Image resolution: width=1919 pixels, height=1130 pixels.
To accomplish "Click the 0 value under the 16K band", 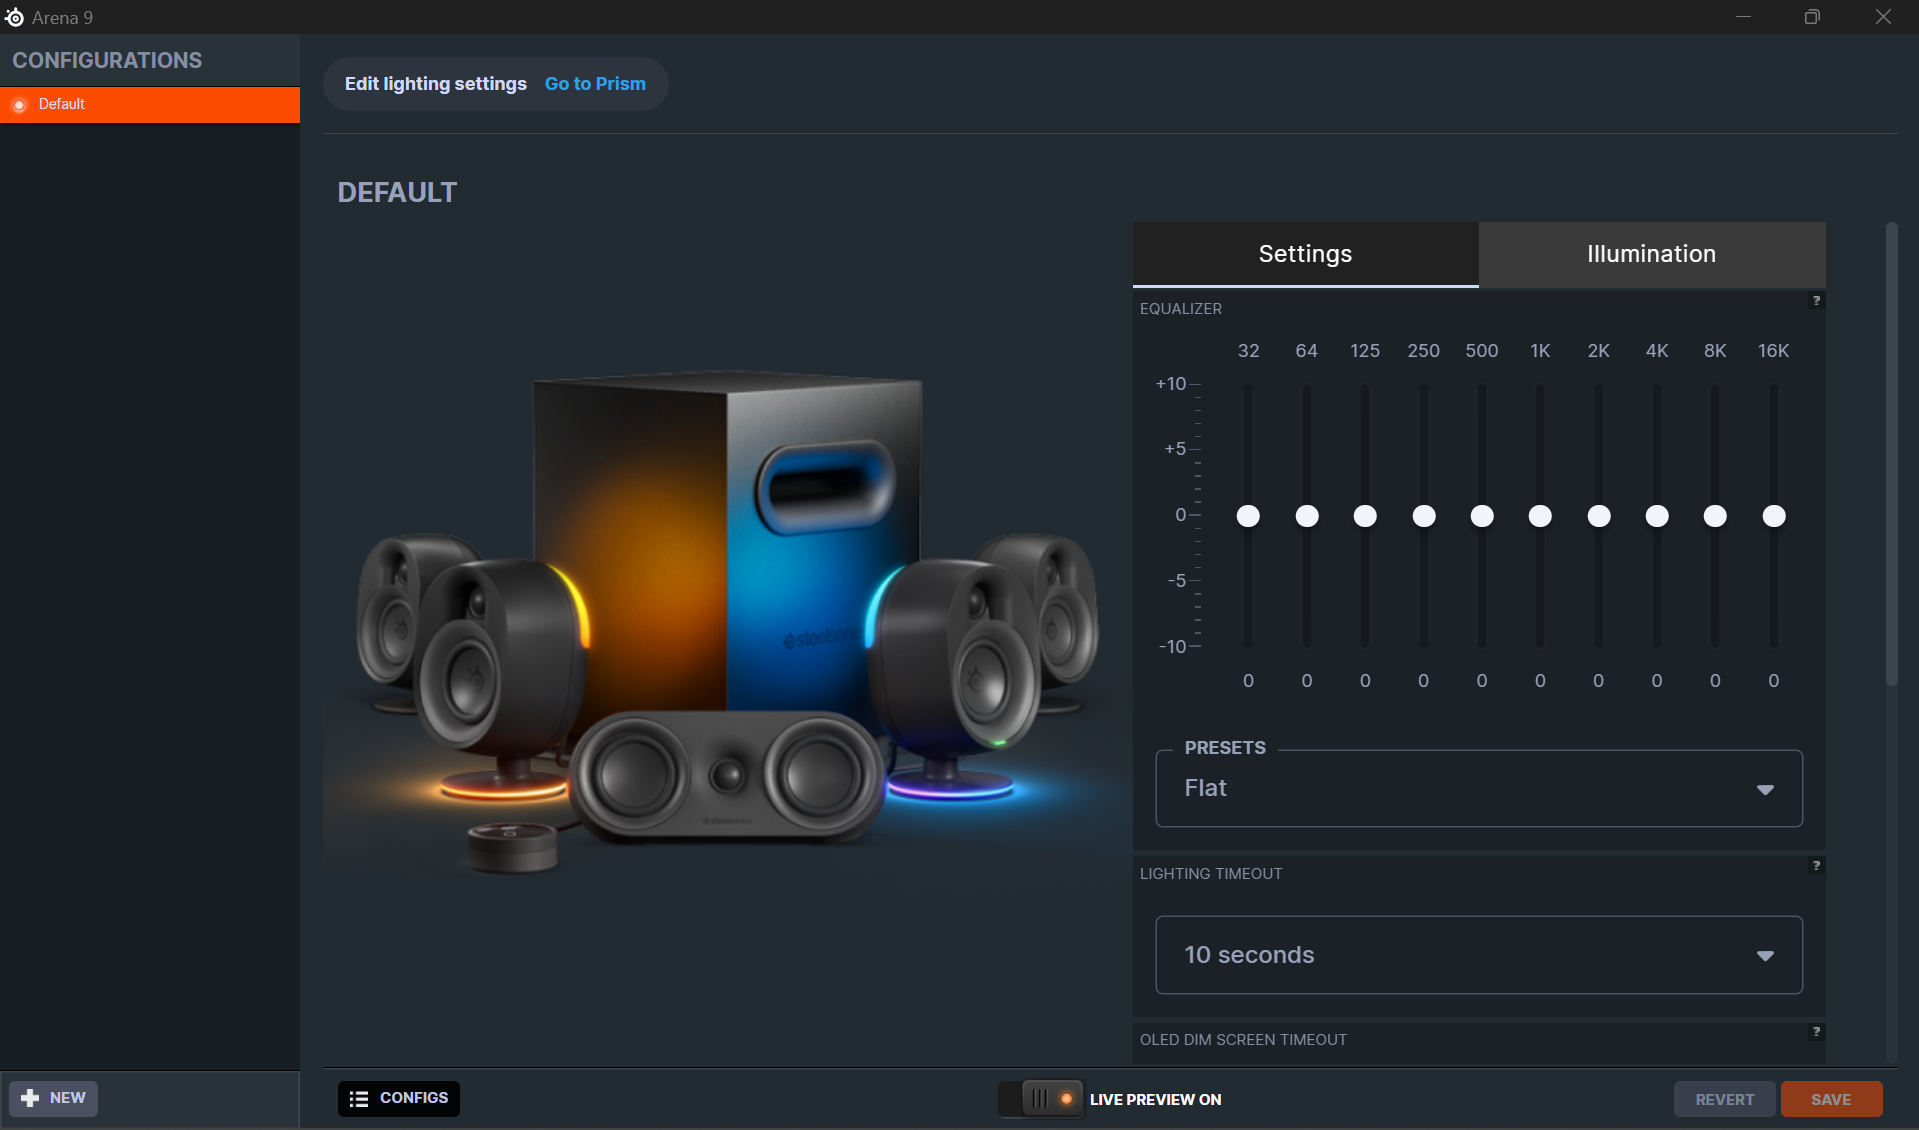I will pos(1774,681).
